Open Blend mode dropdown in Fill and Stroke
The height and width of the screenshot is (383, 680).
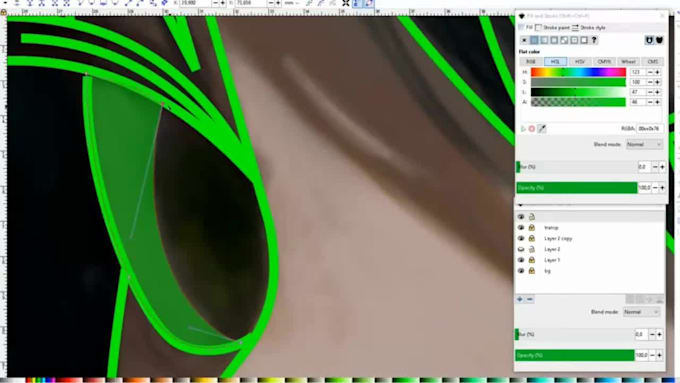coord(644,144)
